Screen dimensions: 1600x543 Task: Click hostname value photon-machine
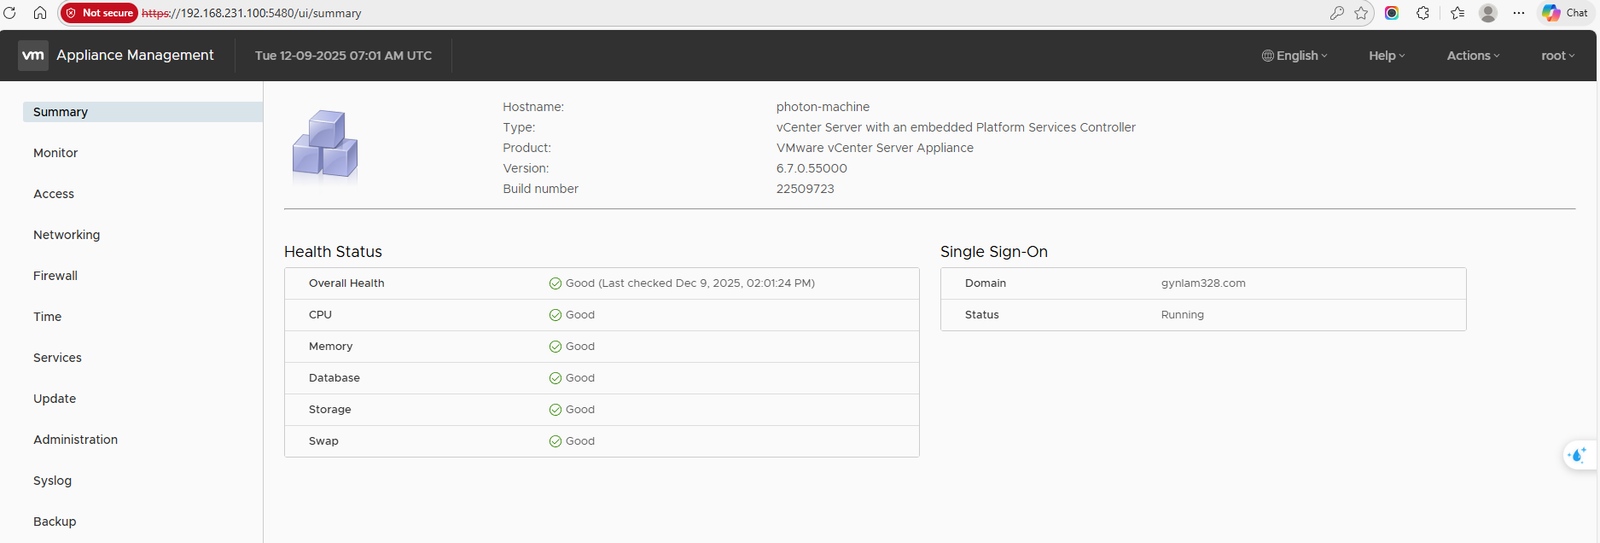coord(823,107)
